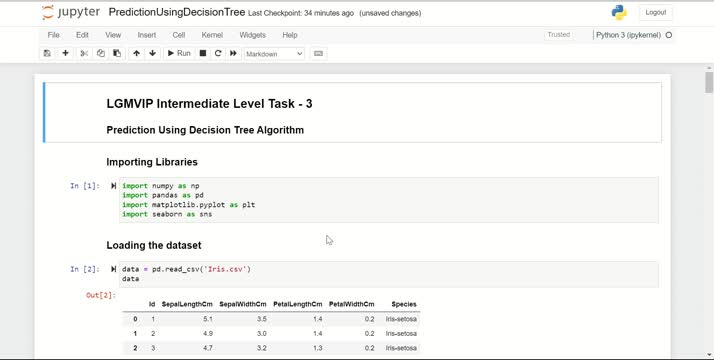714x360 pixels.
Task: Open the cell type Markdown dropdown
Action: [274, 54]
